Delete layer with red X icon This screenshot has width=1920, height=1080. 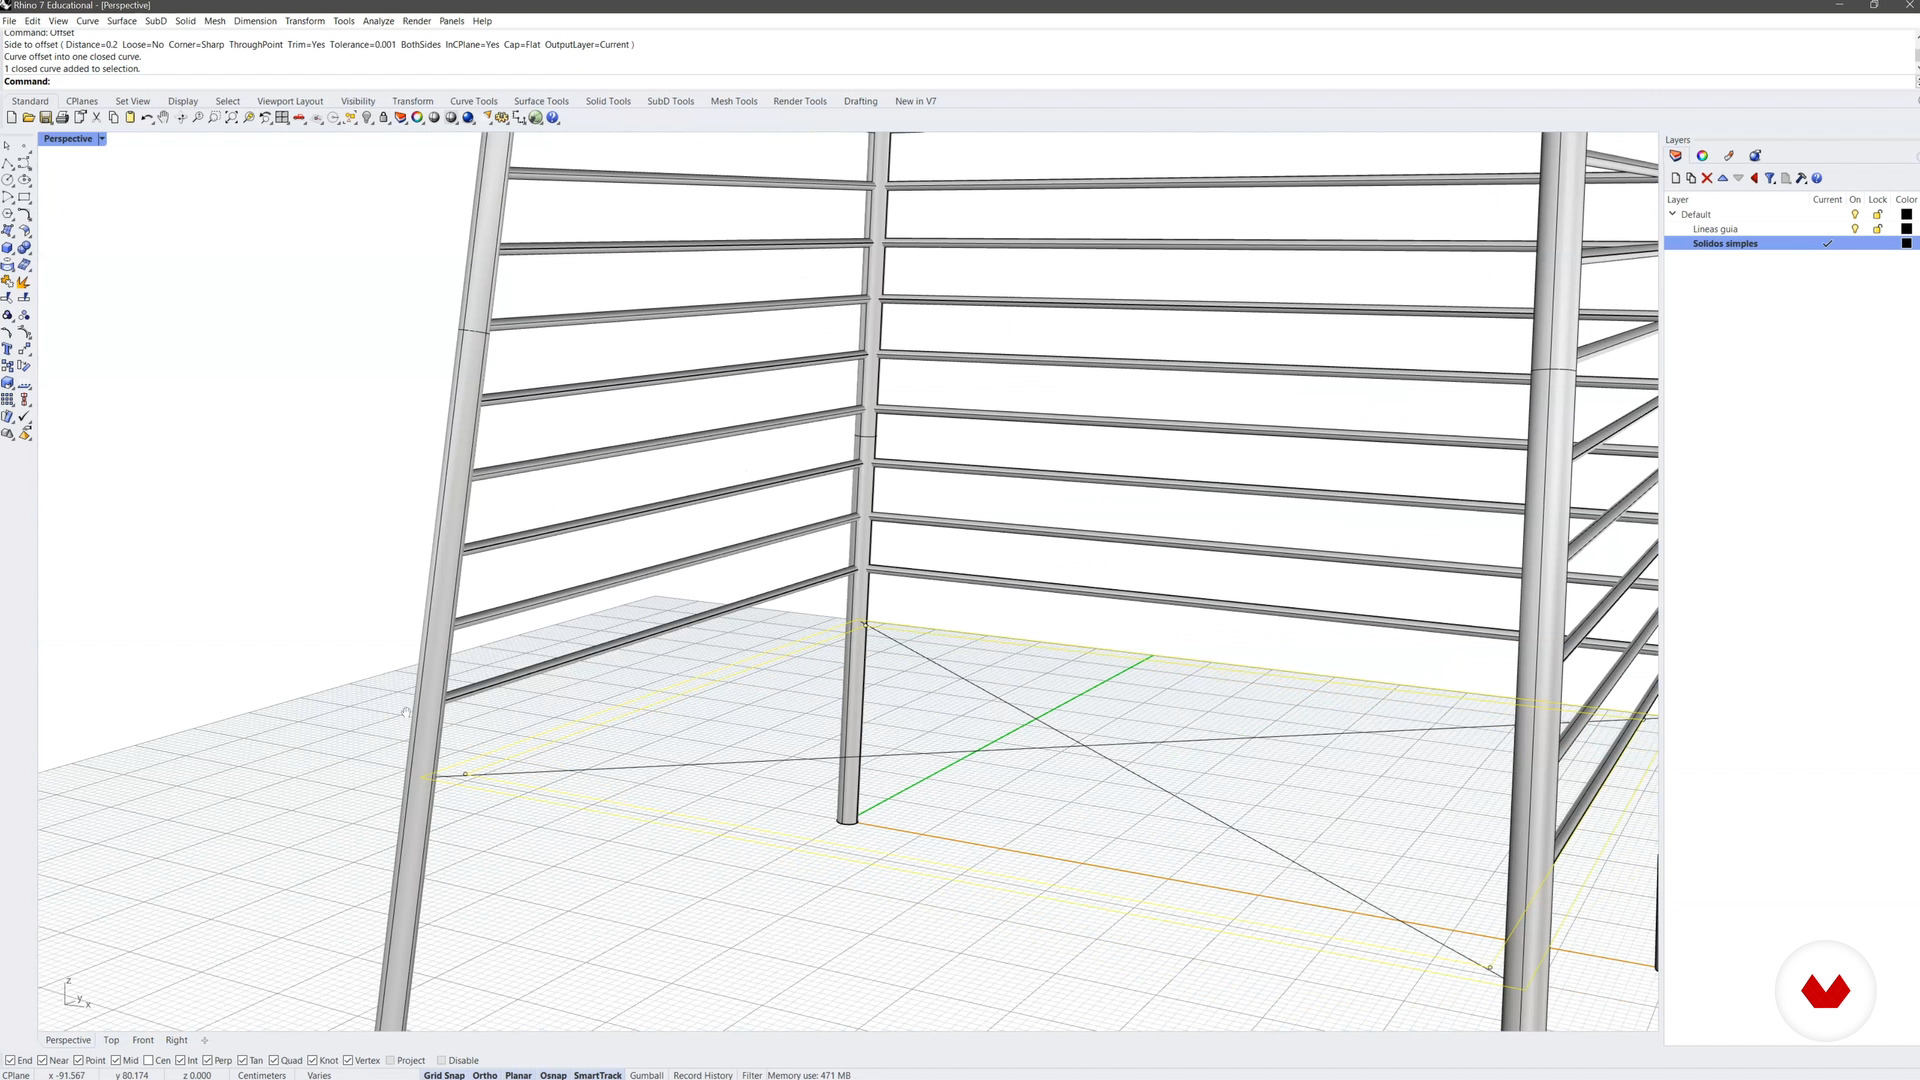click(x=1707, y=178)
